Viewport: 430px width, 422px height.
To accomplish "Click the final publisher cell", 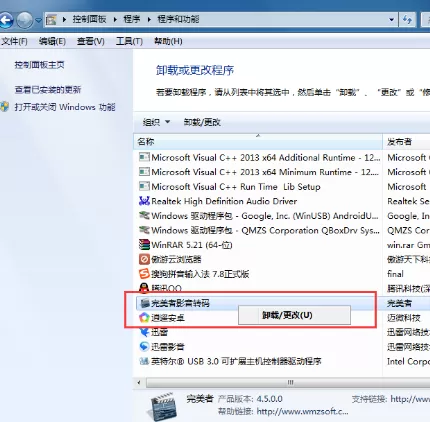I will 395,274.
